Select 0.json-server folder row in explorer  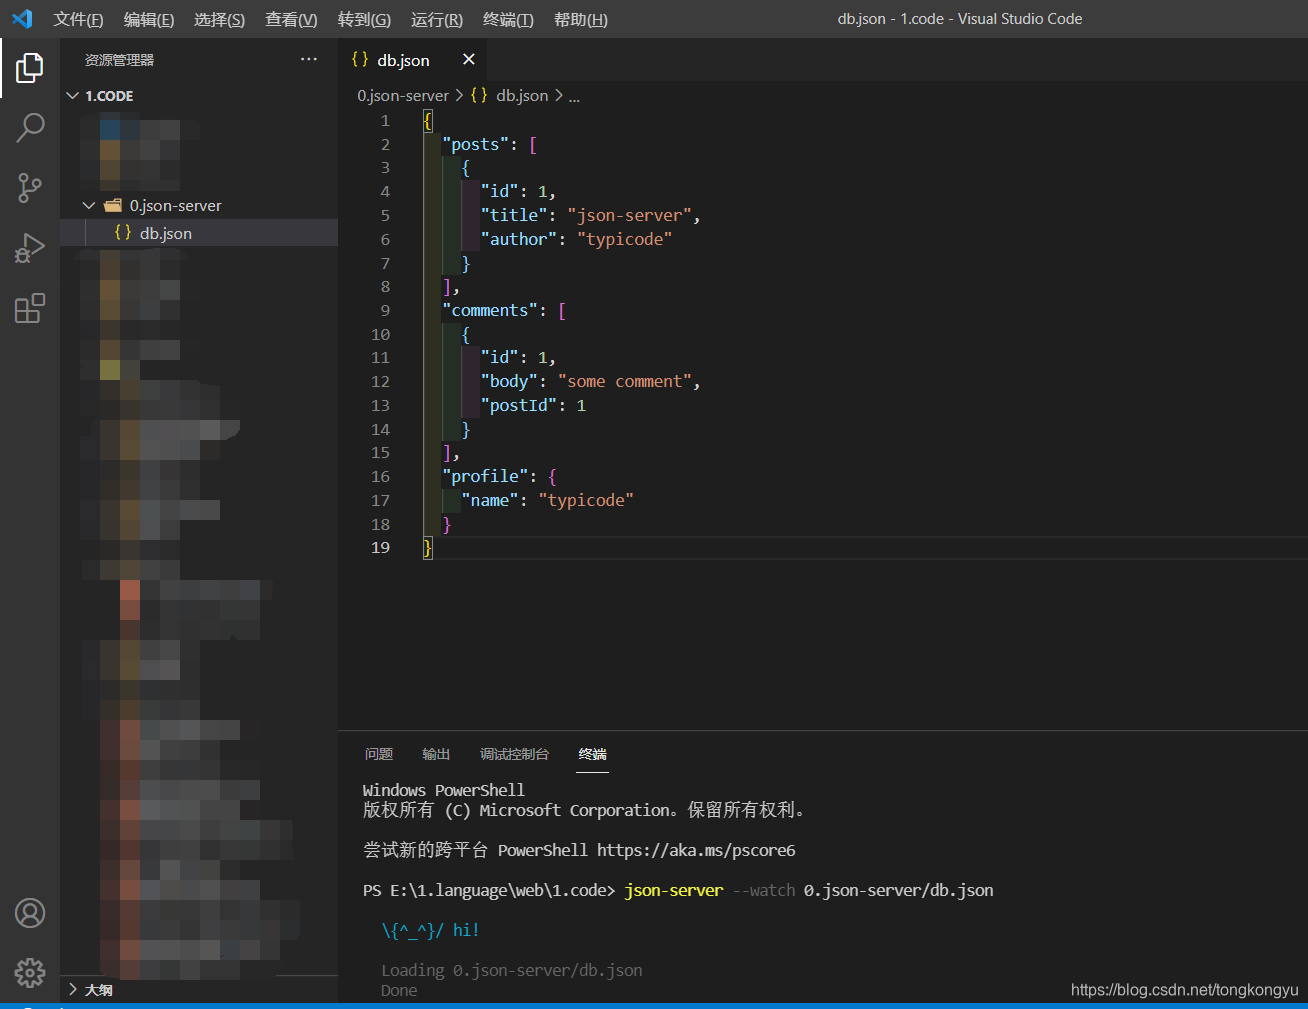[199, 205]
